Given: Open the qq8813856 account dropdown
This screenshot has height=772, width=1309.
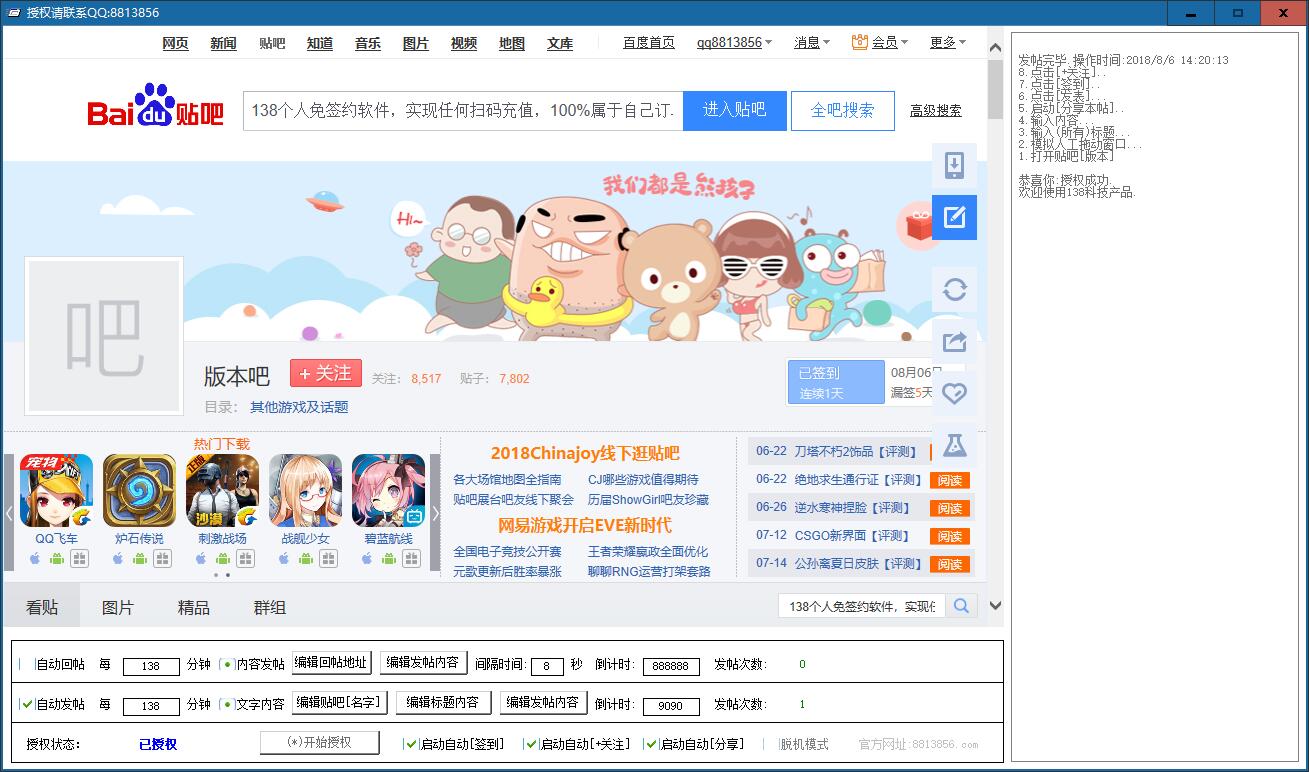Looking at the screenshot, I should tap(734, 43).
